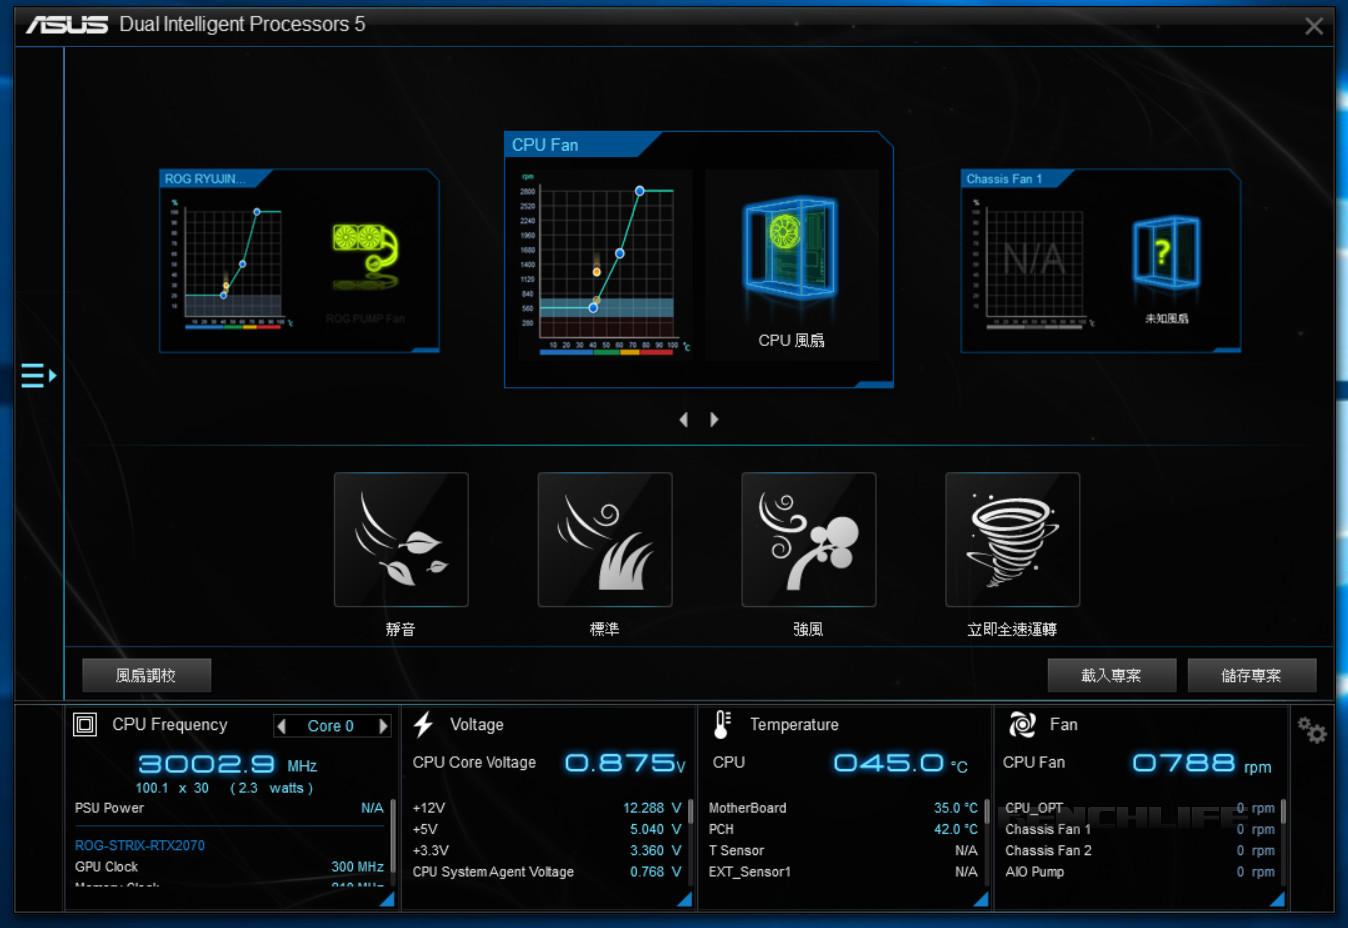The height and width of the screenshot is (928, 1348).
Task: Click the unknown fan question-mark icon
Action: (x=1166, y=252)
